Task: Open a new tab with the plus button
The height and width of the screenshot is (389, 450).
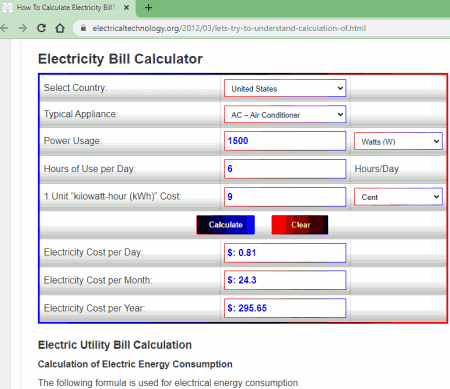Action: click(149, 7)
